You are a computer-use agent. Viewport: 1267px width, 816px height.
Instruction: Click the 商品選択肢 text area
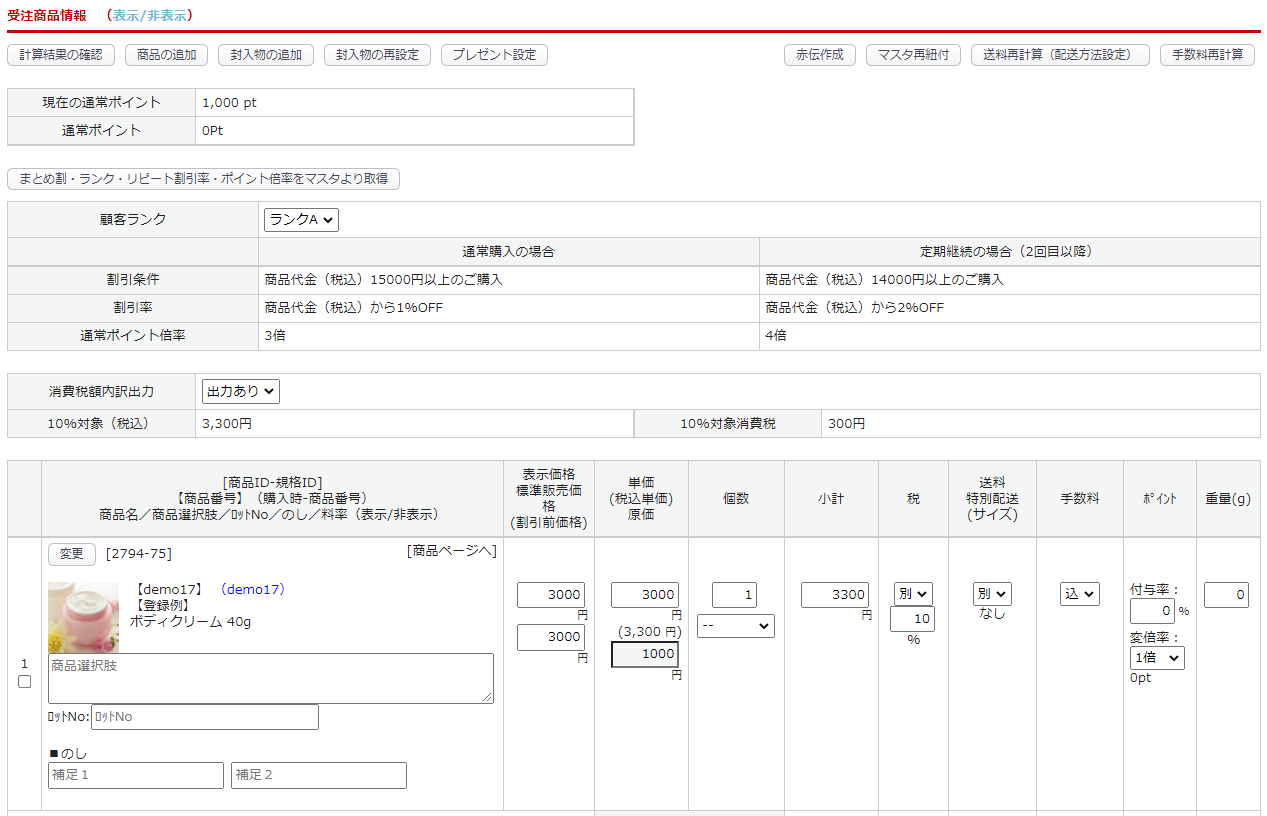pos(271,678)
